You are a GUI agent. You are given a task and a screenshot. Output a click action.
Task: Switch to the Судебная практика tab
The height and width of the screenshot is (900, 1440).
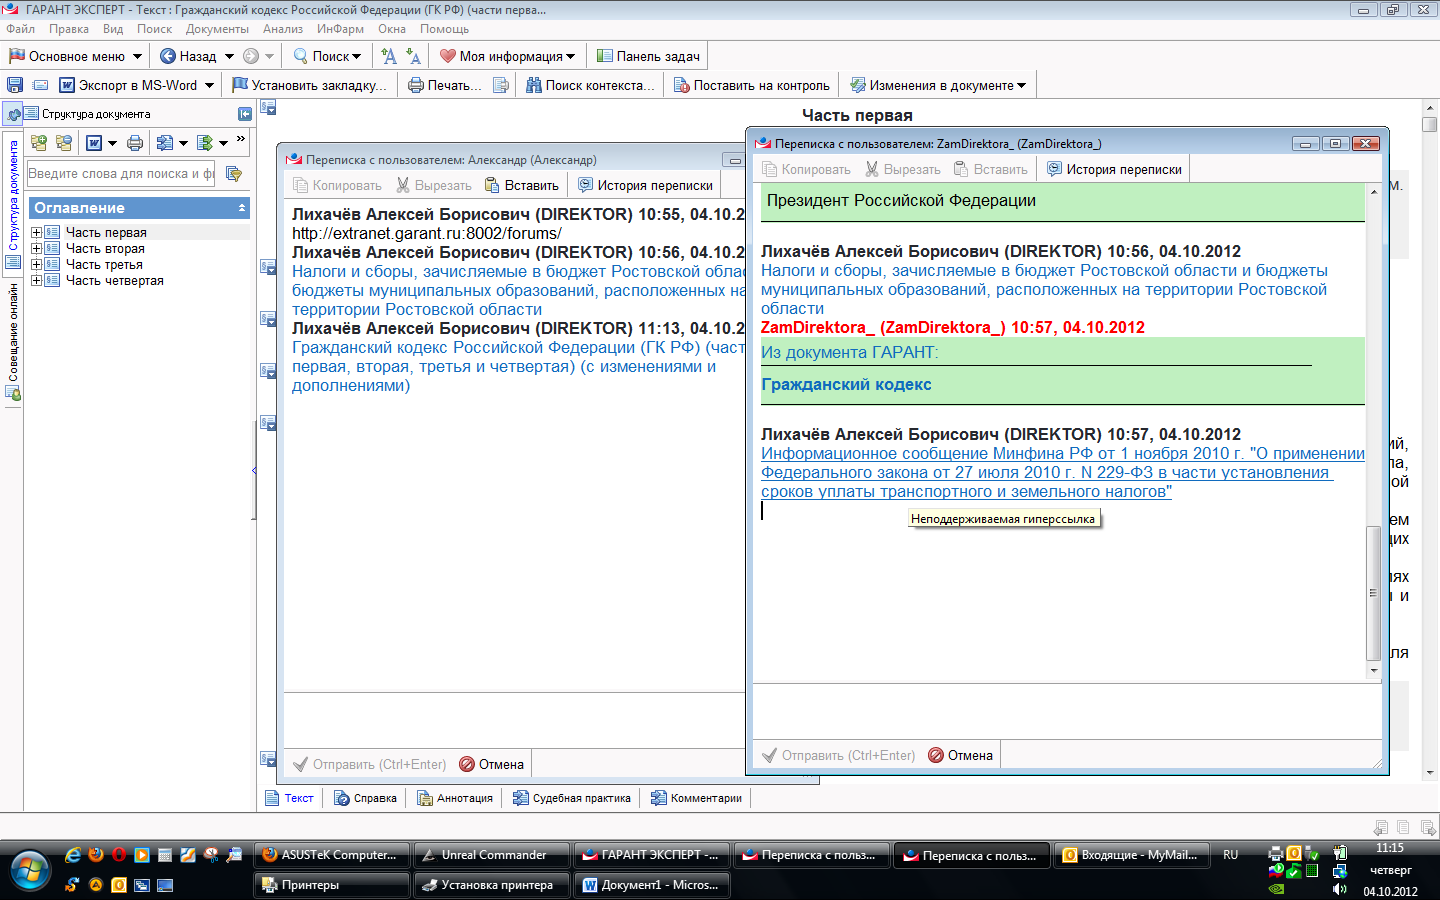click(572, 798)
